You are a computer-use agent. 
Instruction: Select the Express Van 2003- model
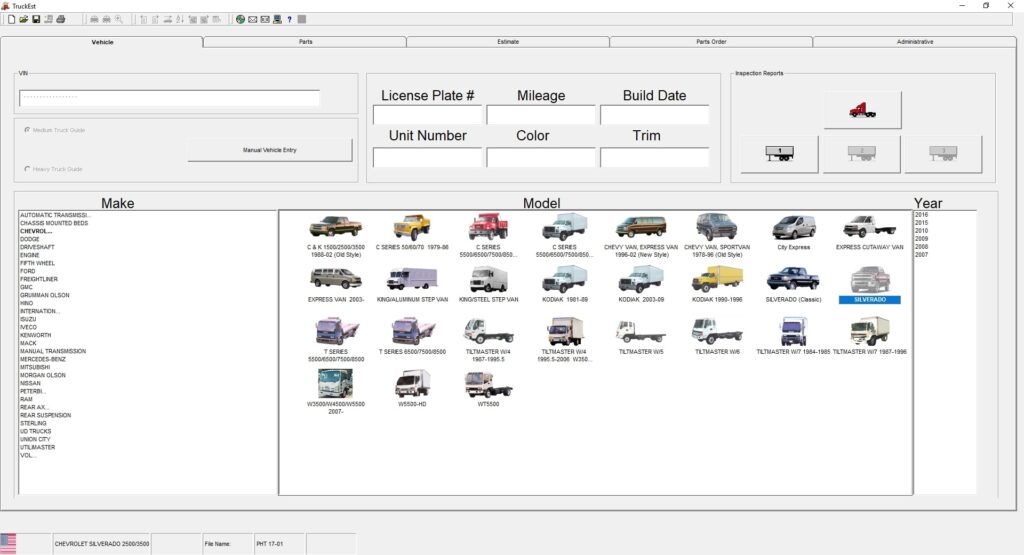click(336, 285)
